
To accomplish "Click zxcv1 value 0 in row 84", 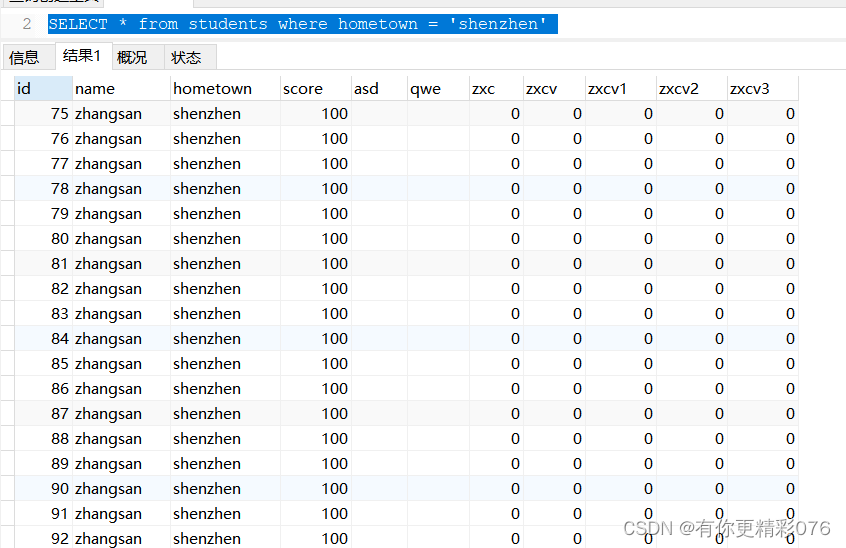I will pos(621,339).
